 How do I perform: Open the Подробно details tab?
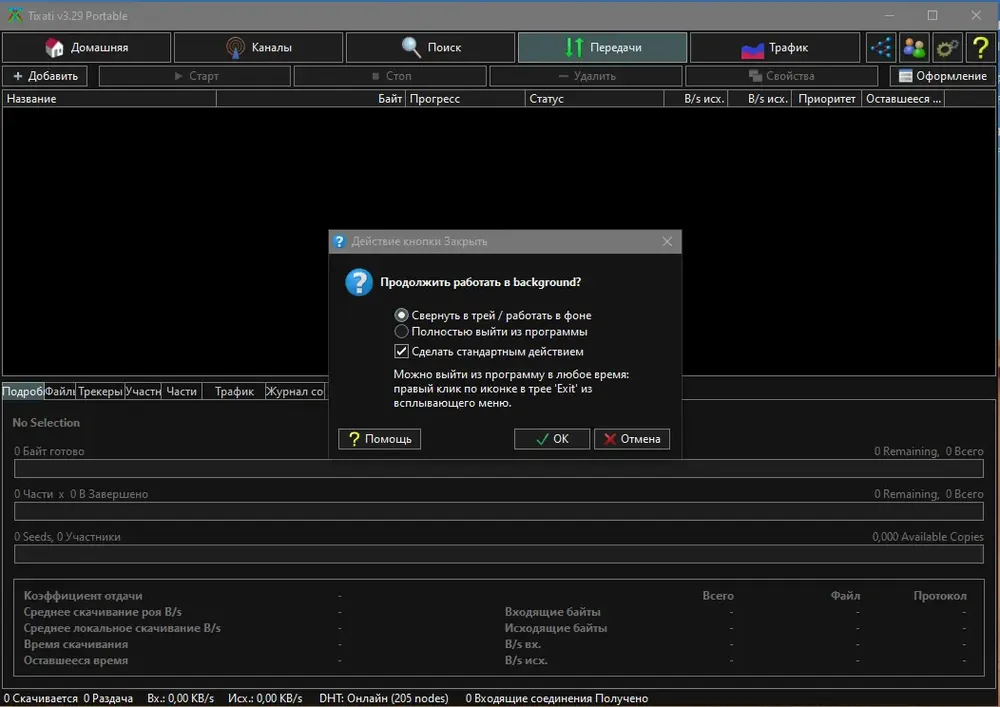click(23, 391)
